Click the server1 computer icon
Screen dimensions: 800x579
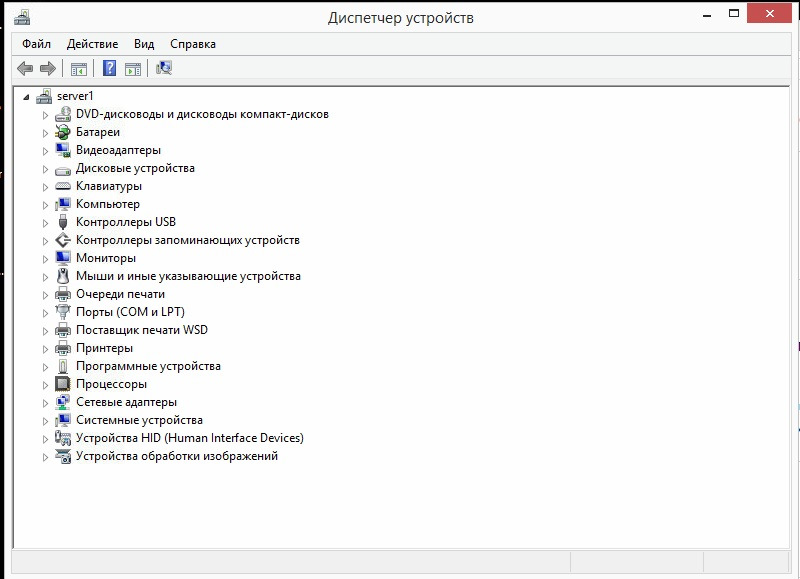click(x=44, y=96)
